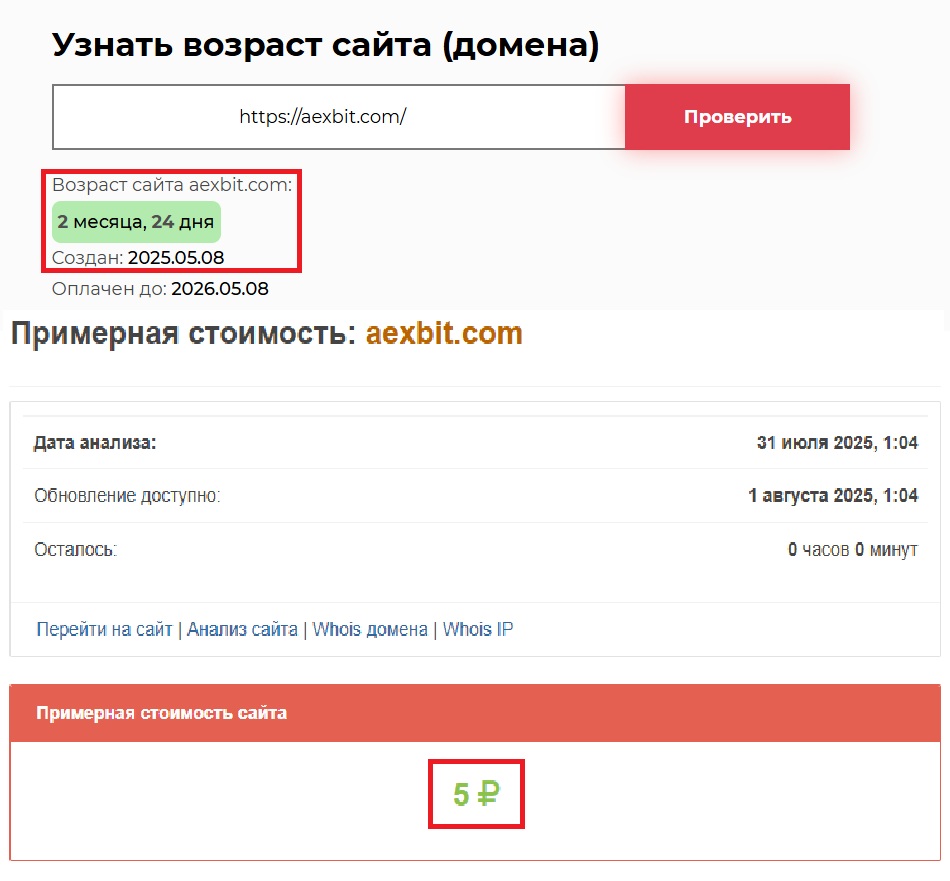Click the green 2 месяца, 24 дня badge
Screen dimensions: 950x881
pyautogui.click(x=136, y=222)
